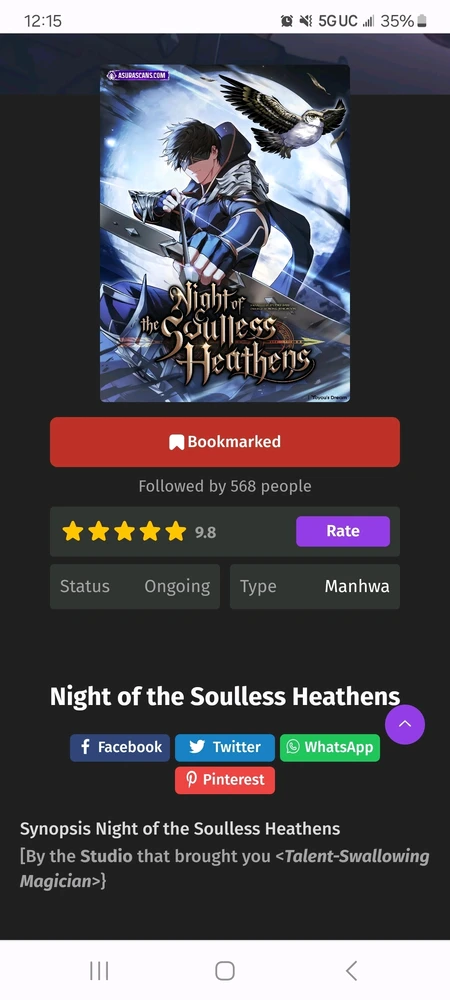Share on Pinterest
This screenshot has width=450, height=1000.
(x=225, y=780)
